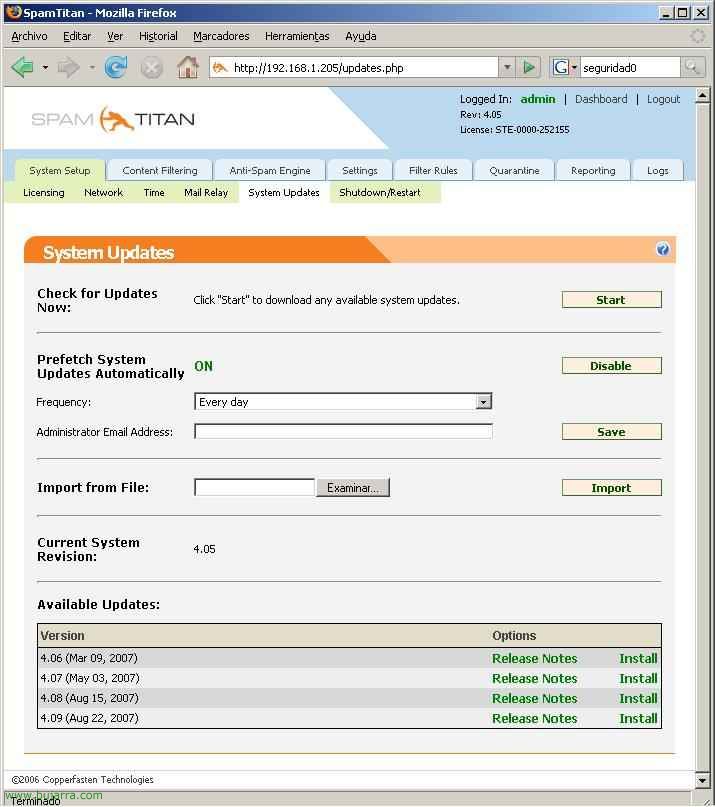715x807 pixels.
Task: Open the Reporting tab
Action: [x=593, y=170]
